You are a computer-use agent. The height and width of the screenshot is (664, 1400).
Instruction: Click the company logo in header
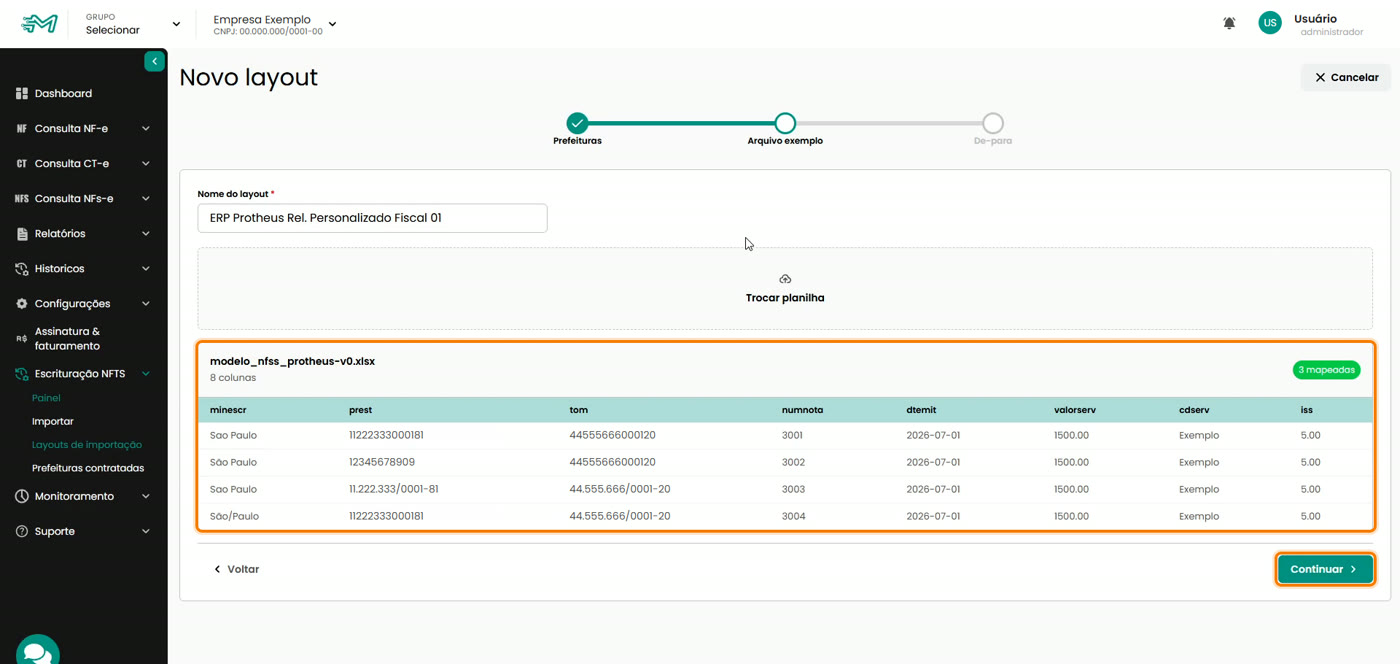(x=40, y=24)
